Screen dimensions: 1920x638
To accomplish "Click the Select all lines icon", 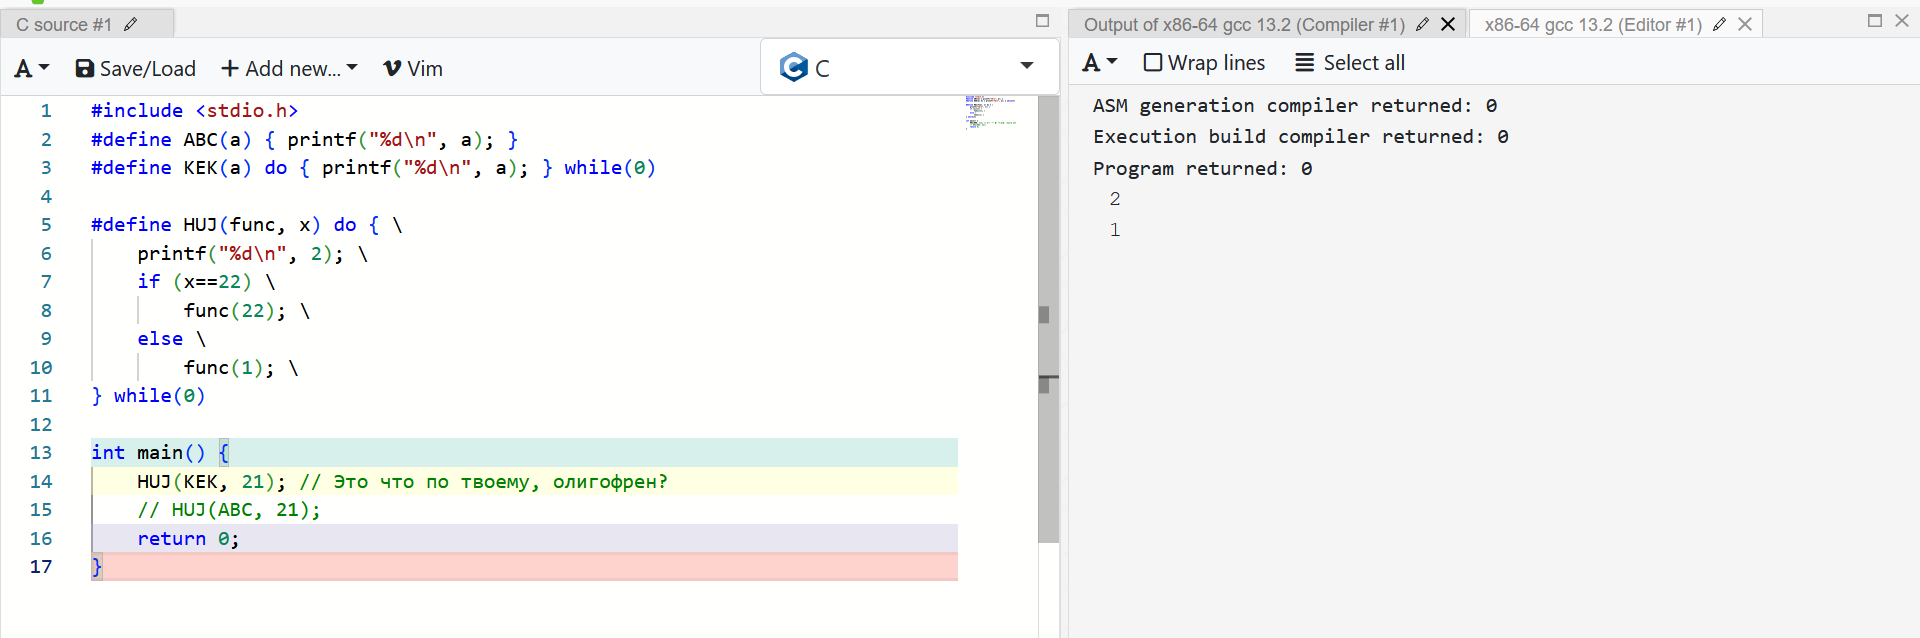I will 1305,63.
